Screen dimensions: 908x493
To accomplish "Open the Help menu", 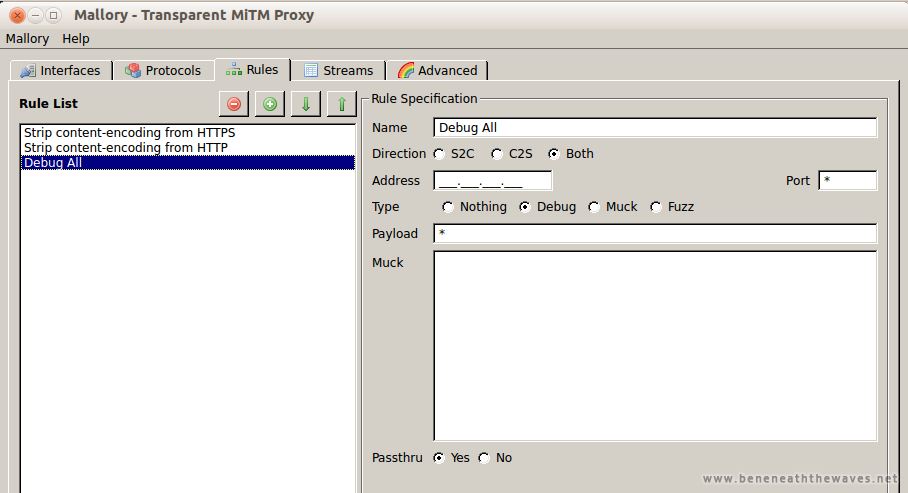I will click(76, 39).
